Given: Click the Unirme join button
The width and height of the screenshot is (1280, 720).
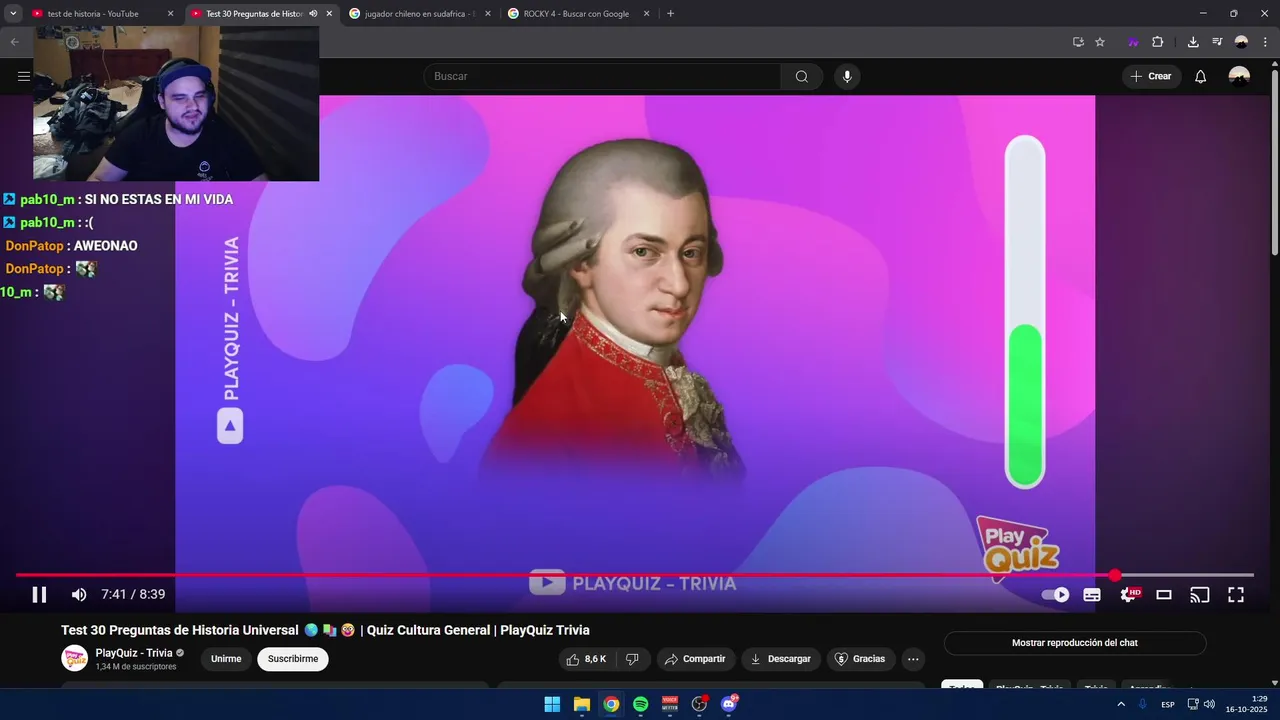Looking at the screenshot, I should [226, 659].
